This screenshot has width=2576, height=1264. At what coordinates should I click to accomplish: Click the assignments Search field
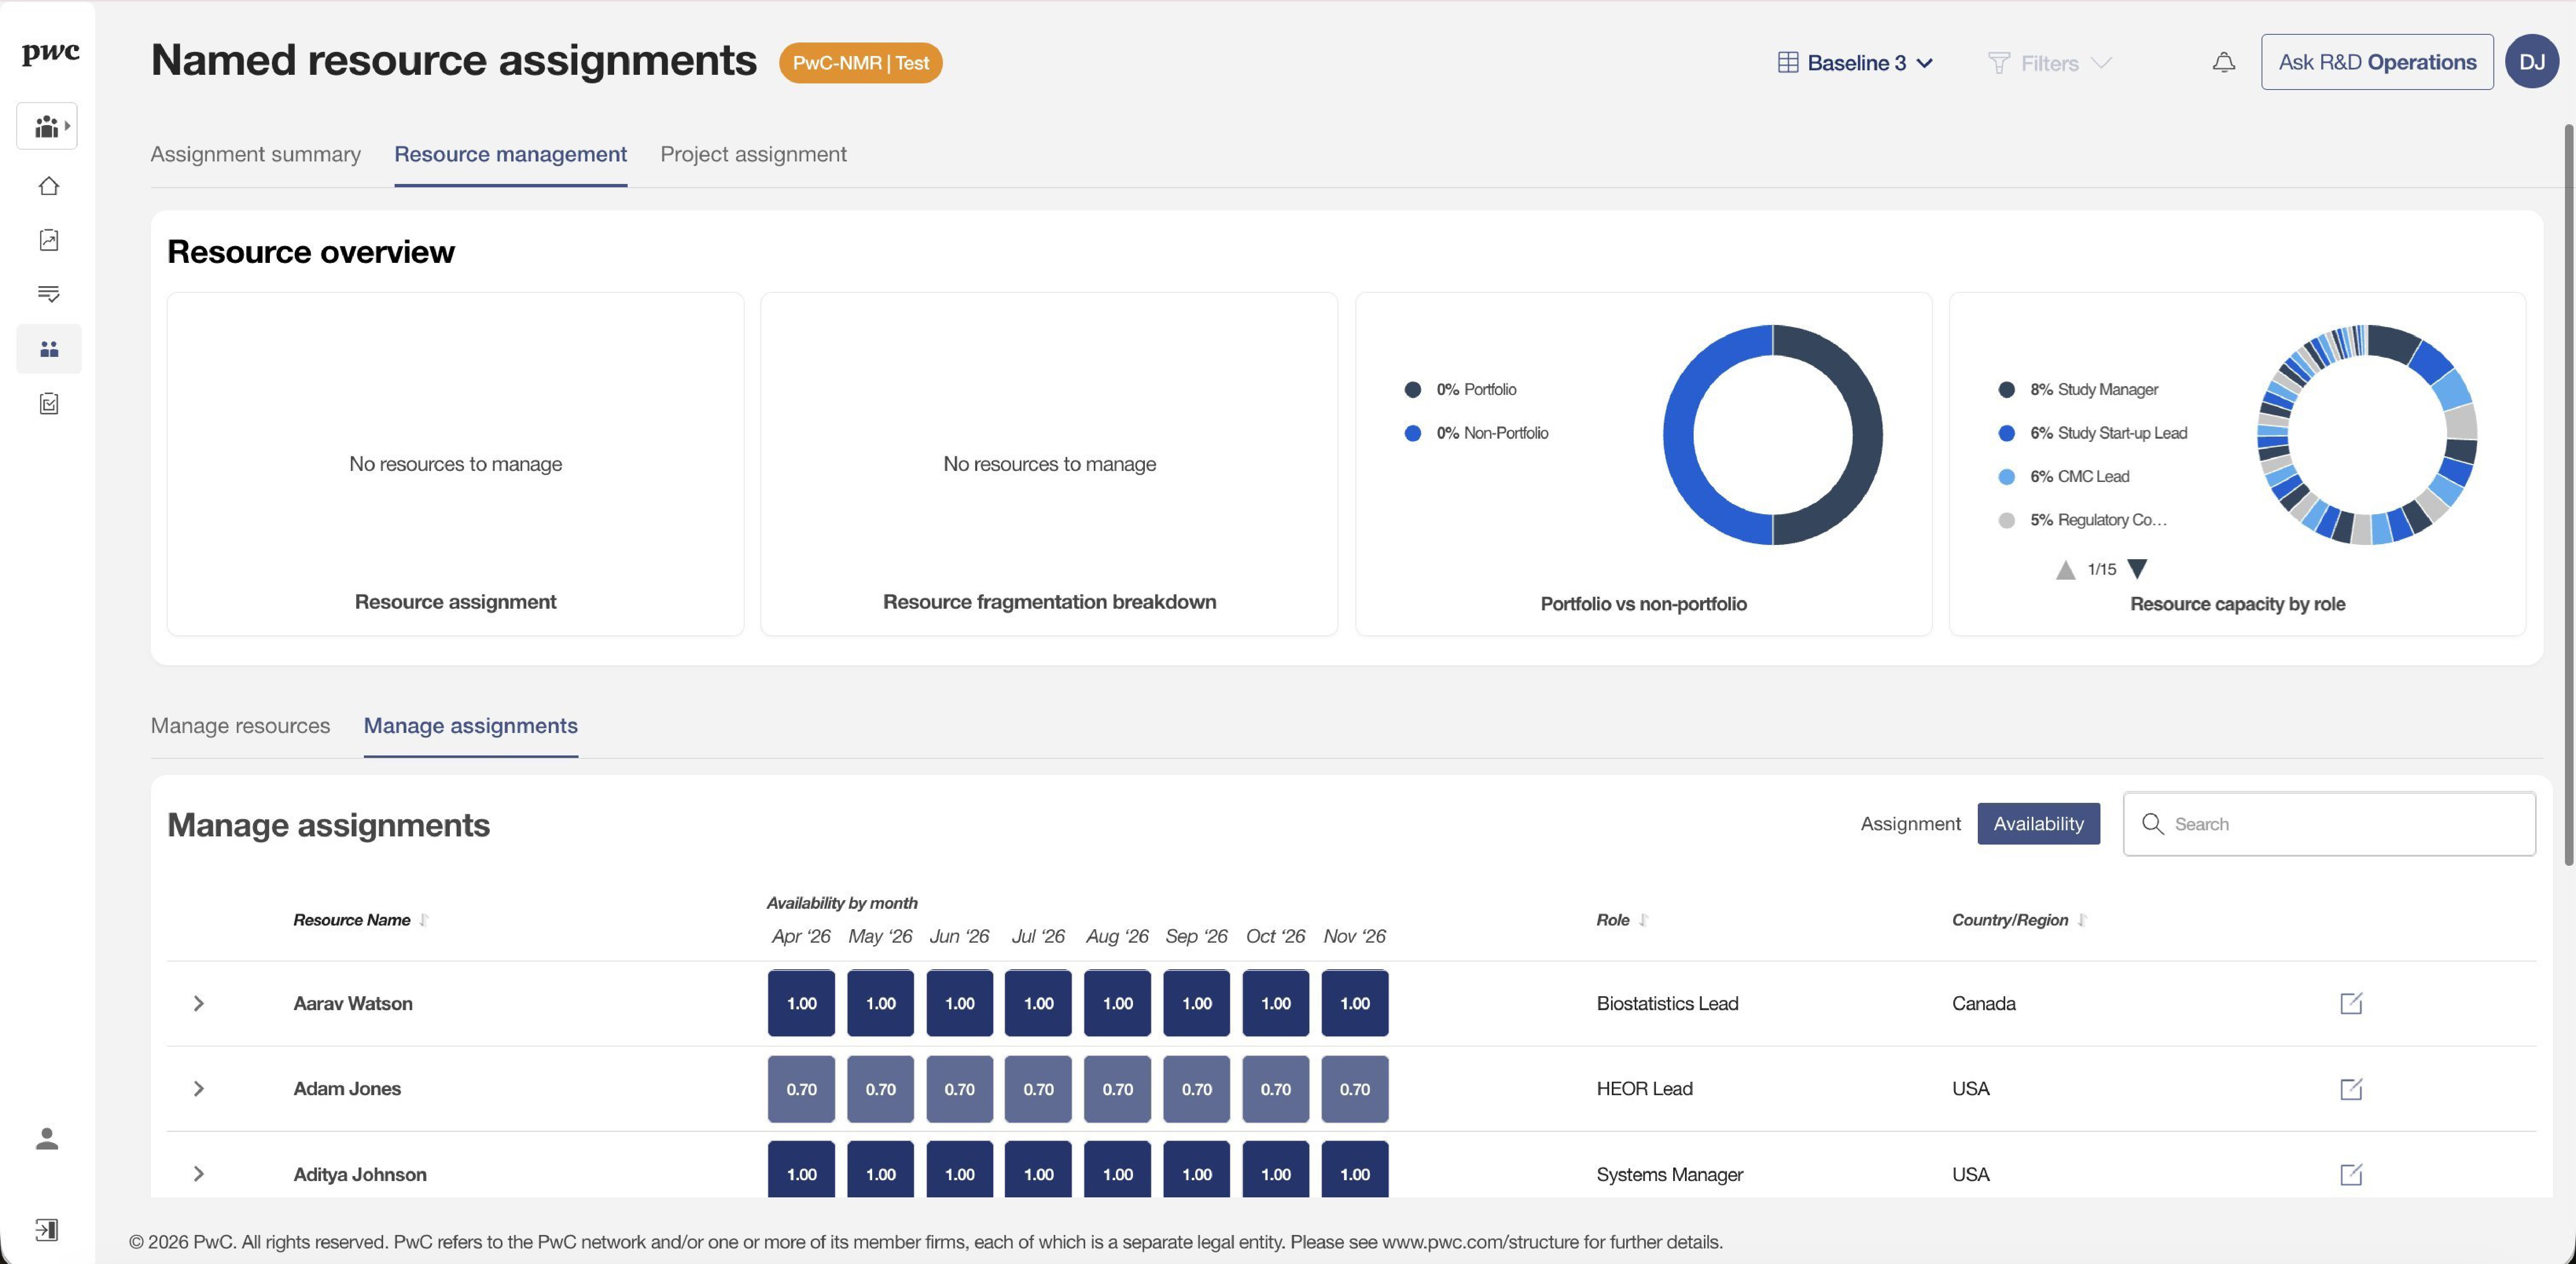[2329, 824]
